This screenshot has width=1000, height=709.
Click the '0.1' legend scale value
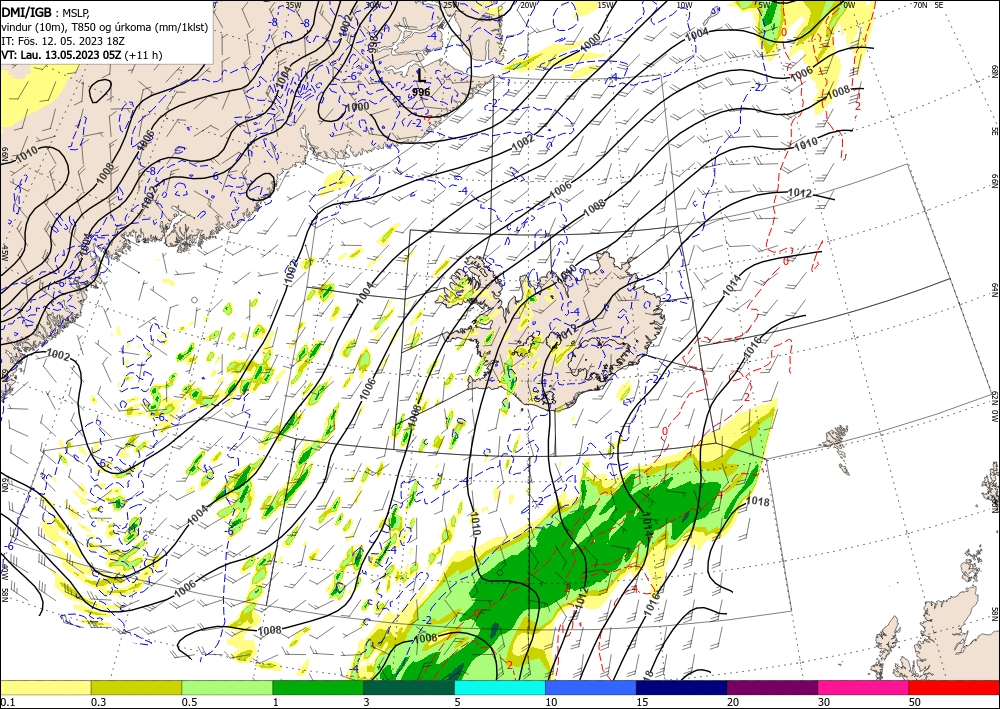[x=6, y=702]
